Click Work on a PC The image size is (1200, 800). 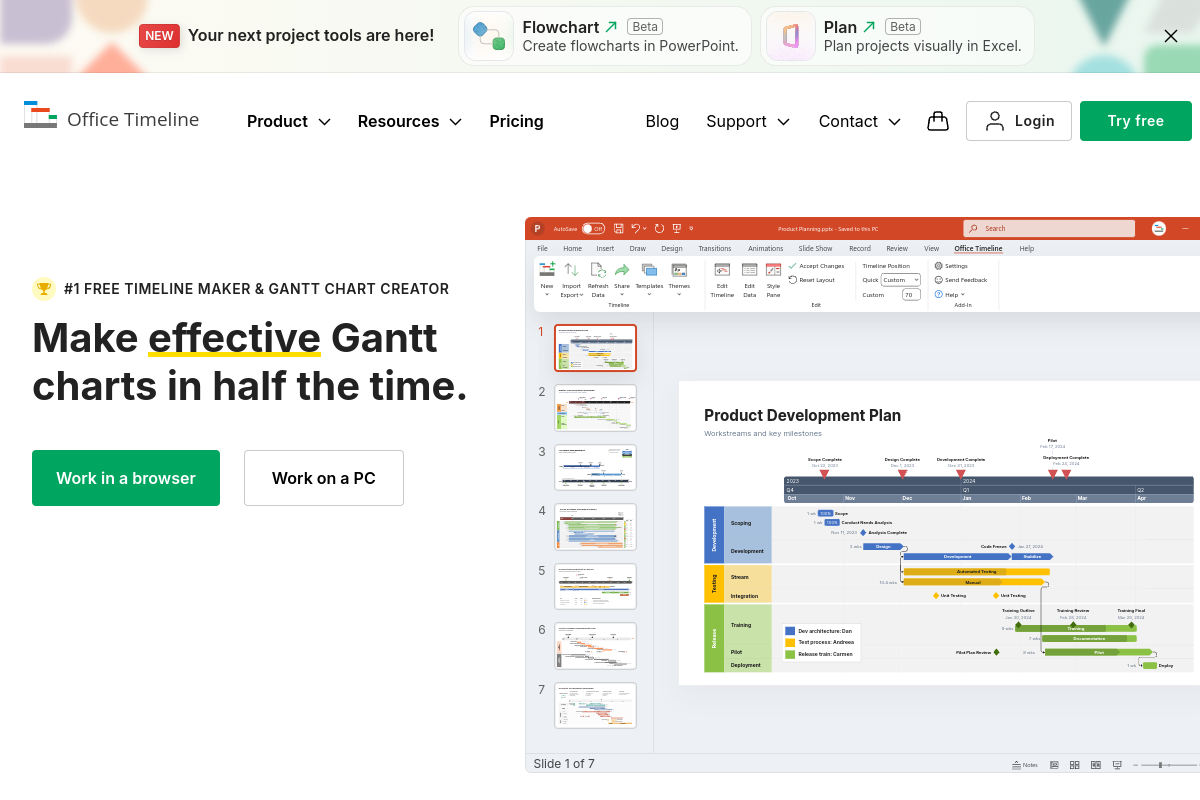324,478
